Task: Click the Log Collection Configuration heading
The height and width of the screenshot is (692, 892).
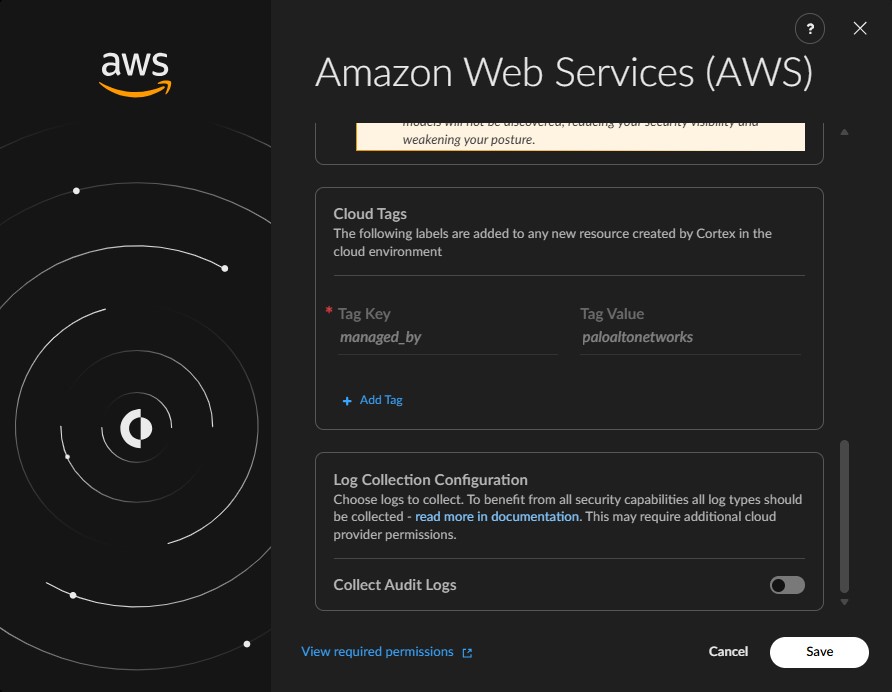Action: point(430,480)
